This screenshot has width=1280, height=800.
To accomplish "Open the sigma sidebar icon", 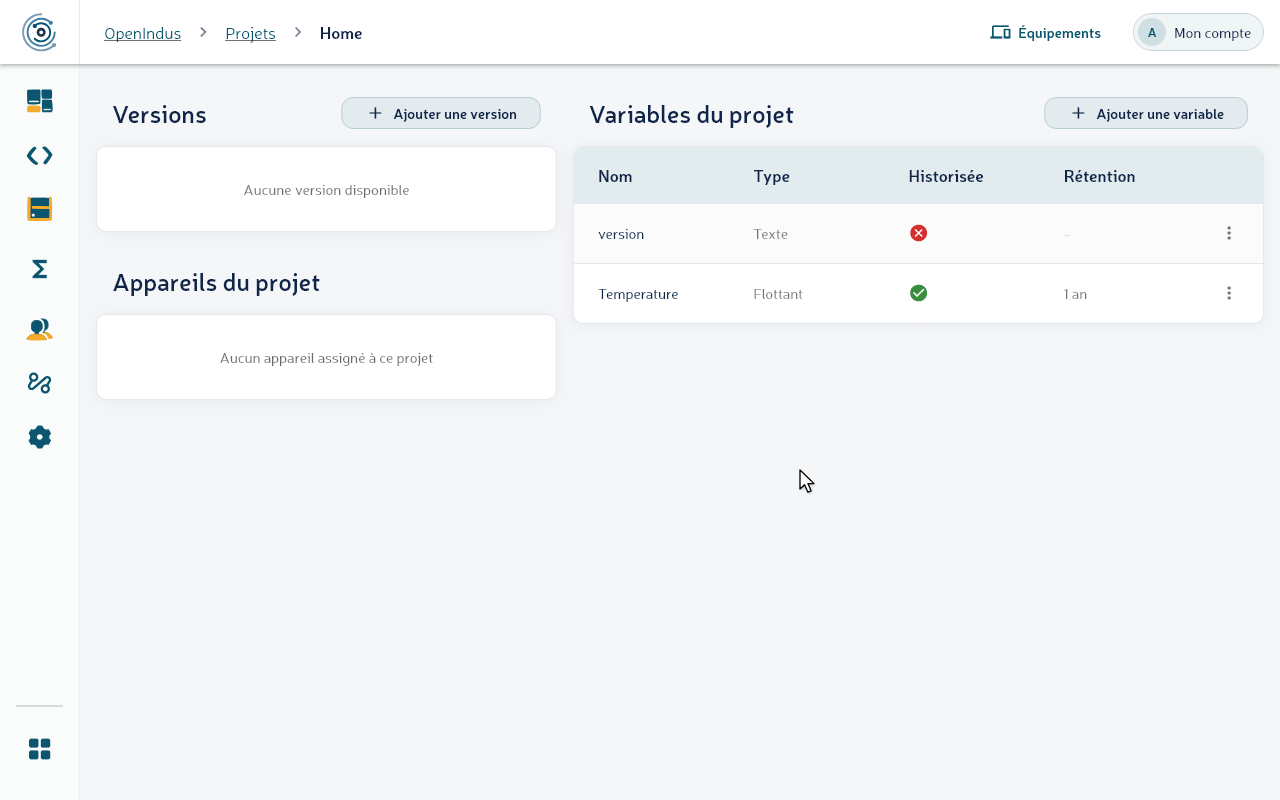I will point(39,269).
